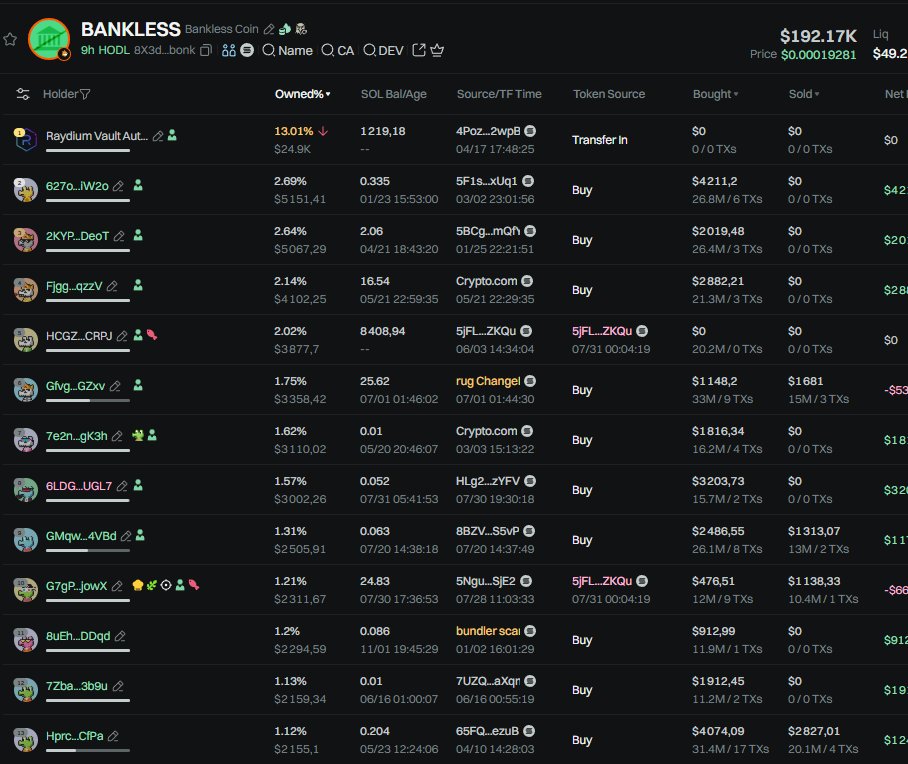
Task: Edit label for GMqw...4VBd
Action: point(126,536)
